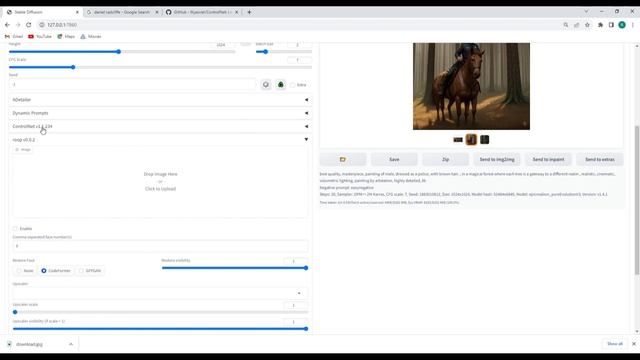Adjust the Batch size slider
Image resolution: width=640 pixels, height=360 pixels.
[x=284, y=52]
